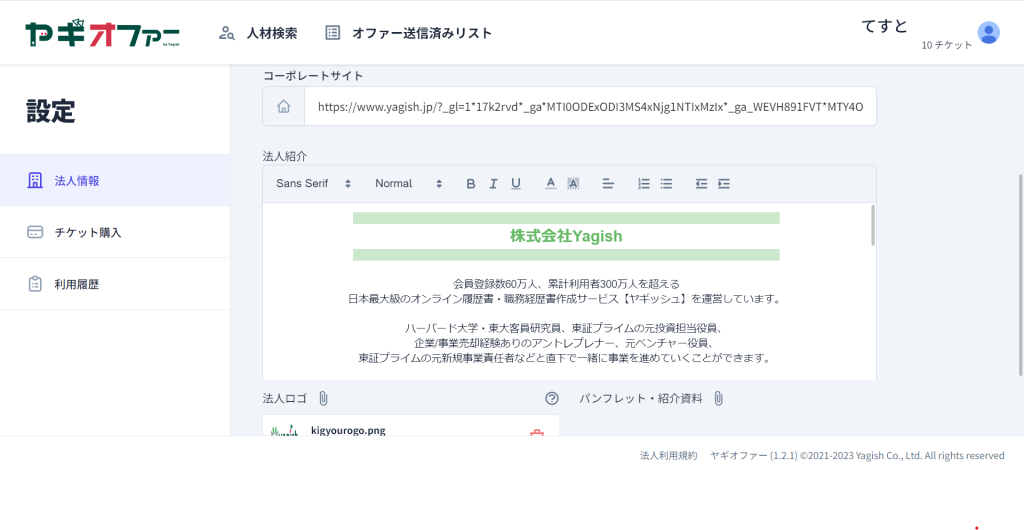Click the card icon next to チケット購入
This screenshot has height=530, width=1024.
[35, 232]
